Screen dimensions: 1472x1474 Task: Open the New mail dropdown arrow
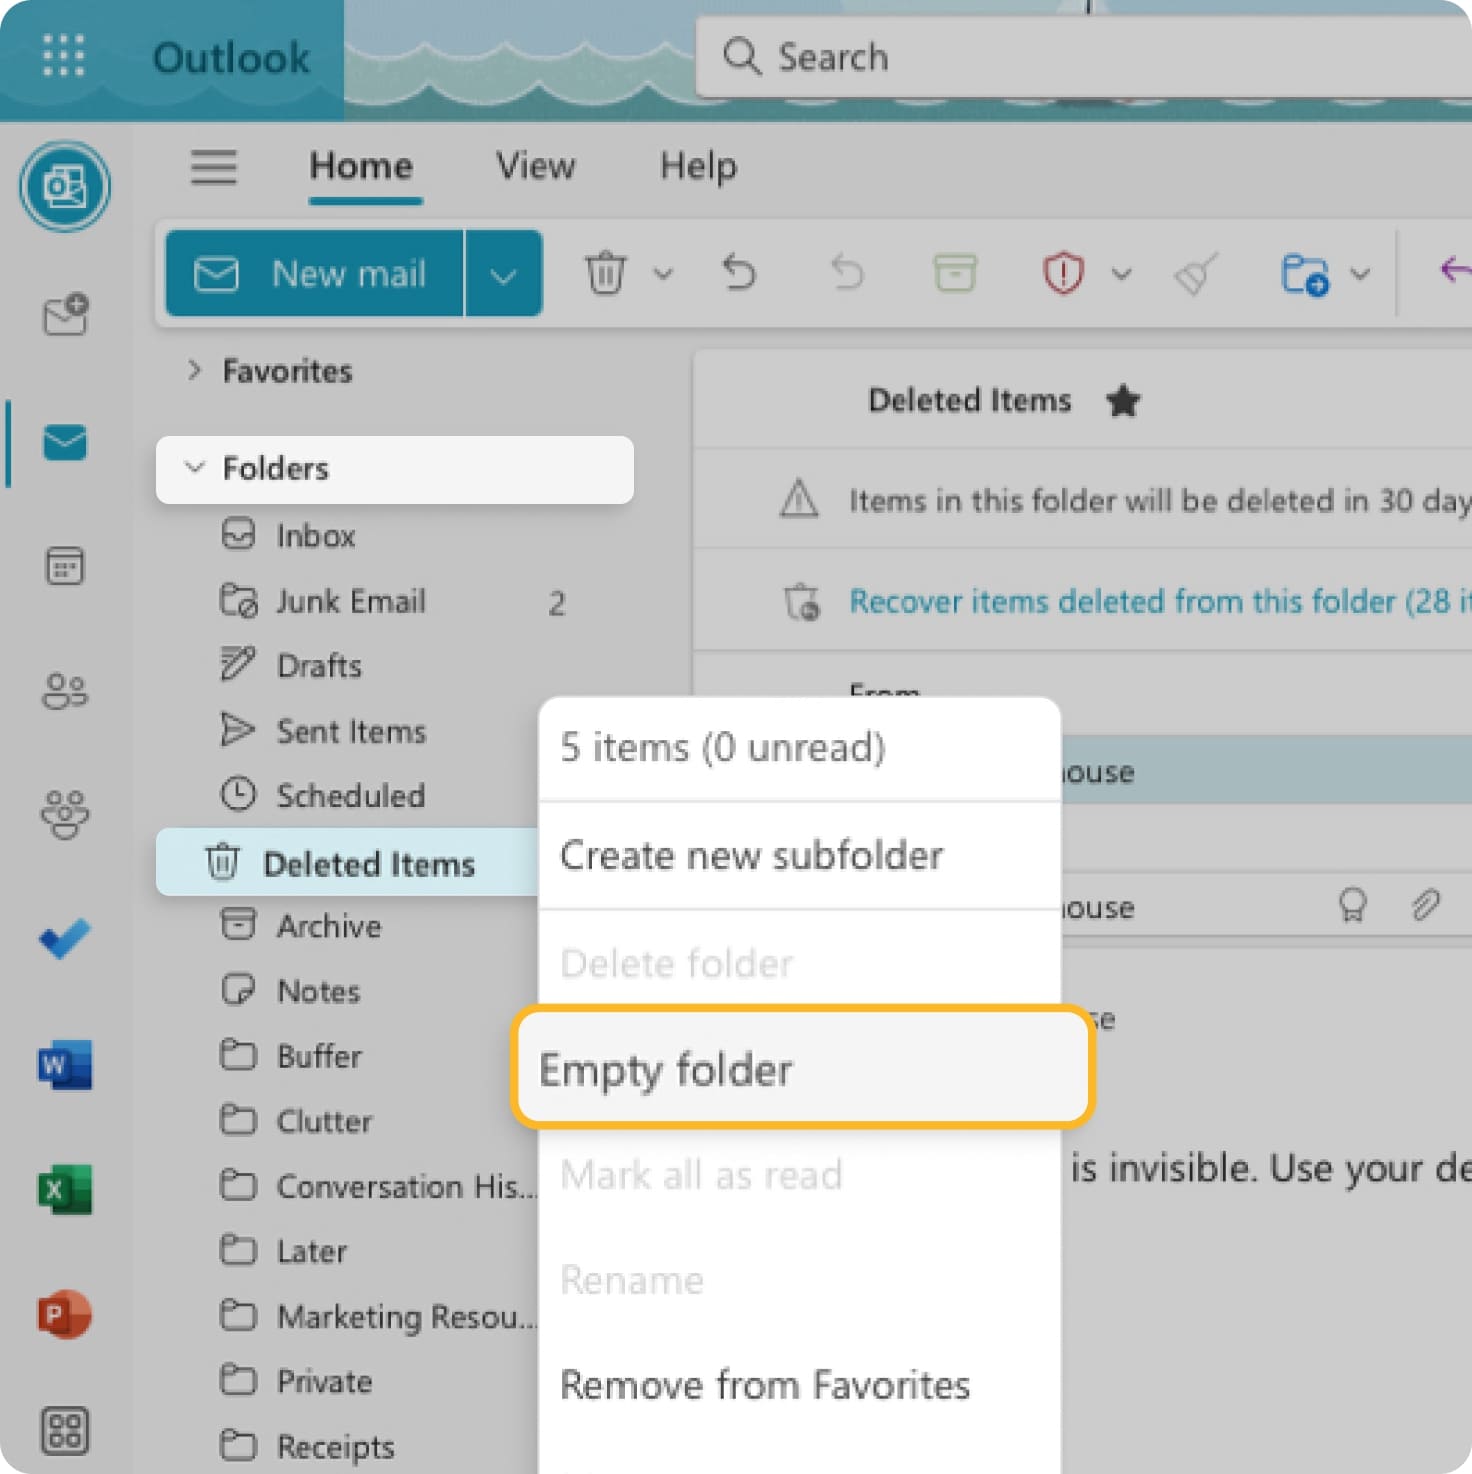503,274
